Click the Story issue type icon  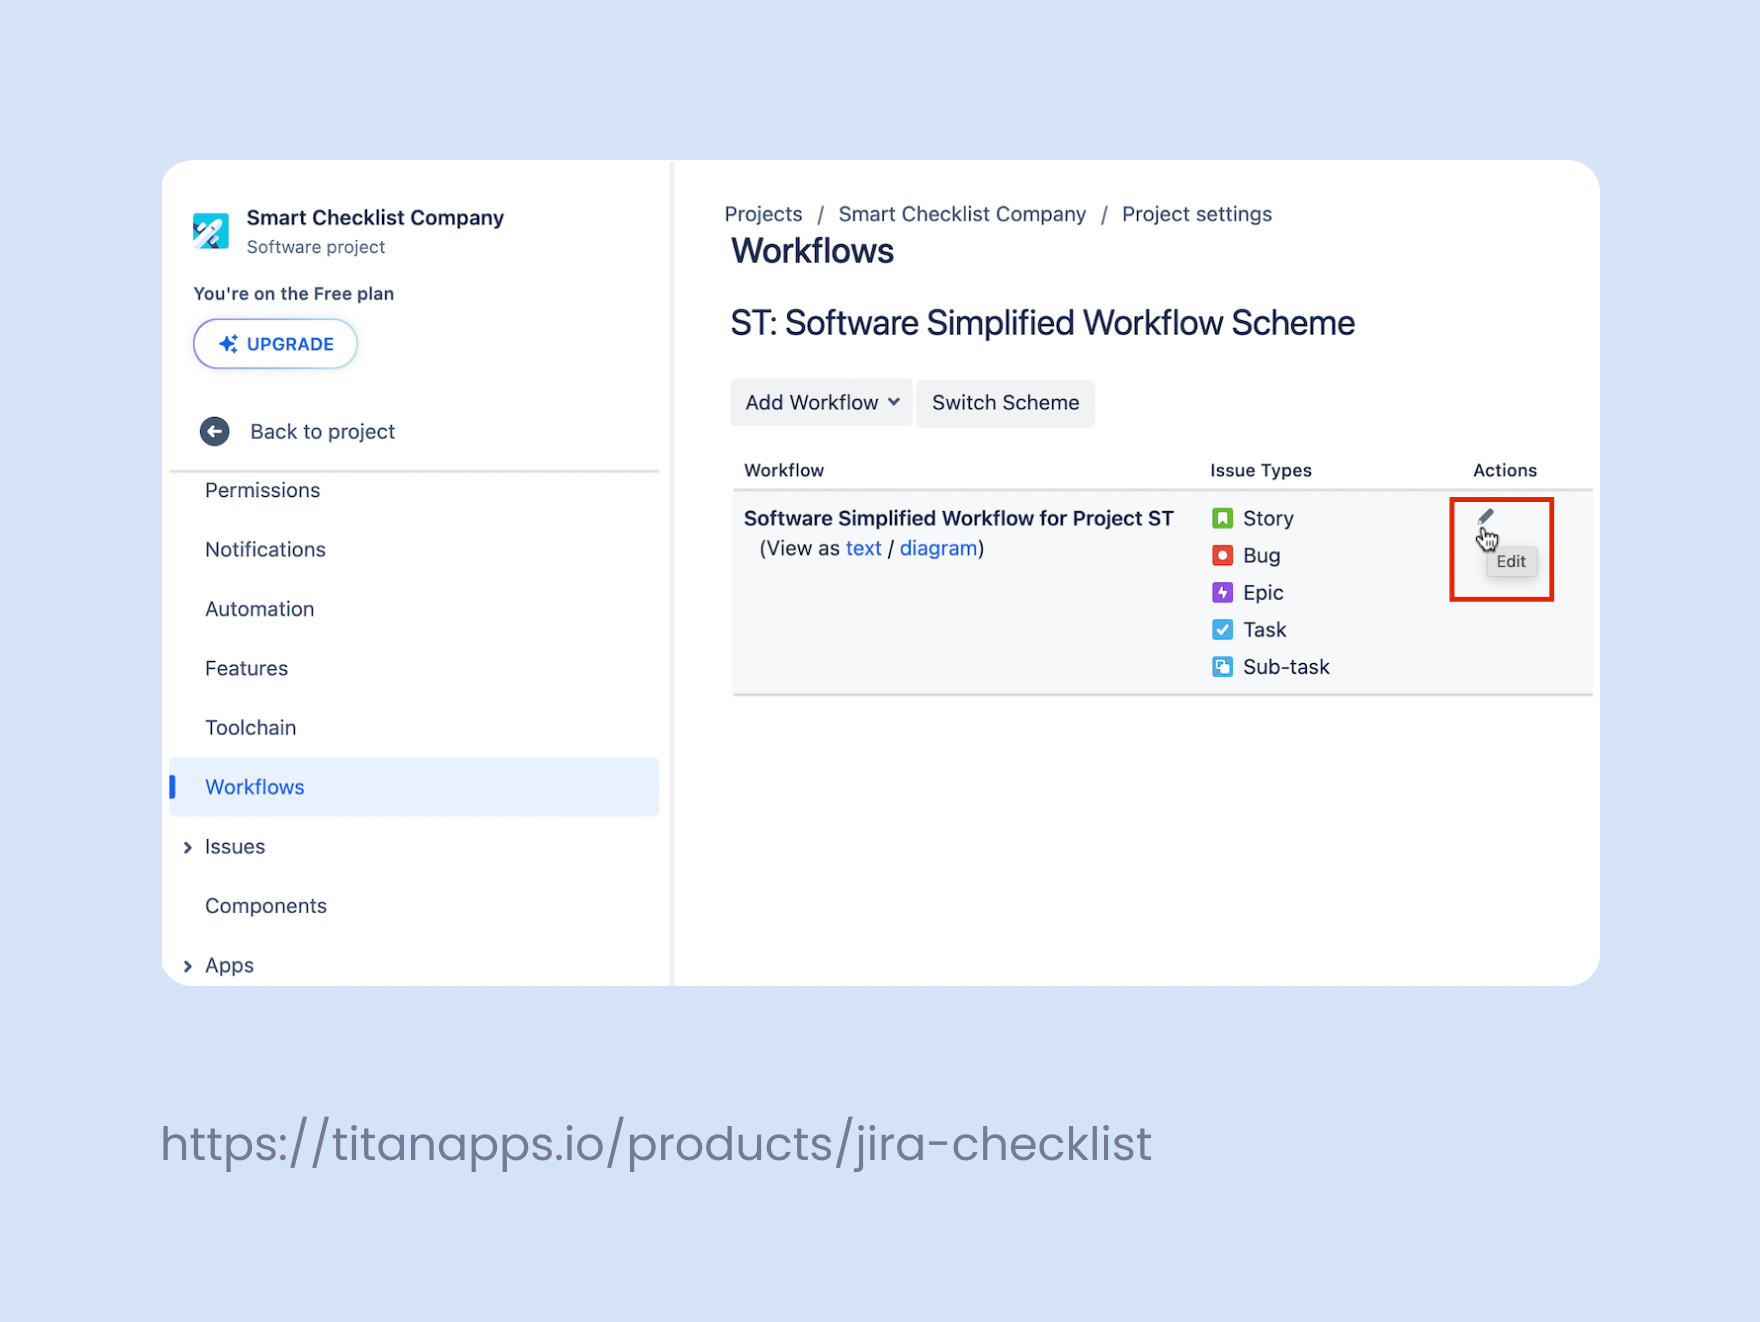click(1222, 518)
